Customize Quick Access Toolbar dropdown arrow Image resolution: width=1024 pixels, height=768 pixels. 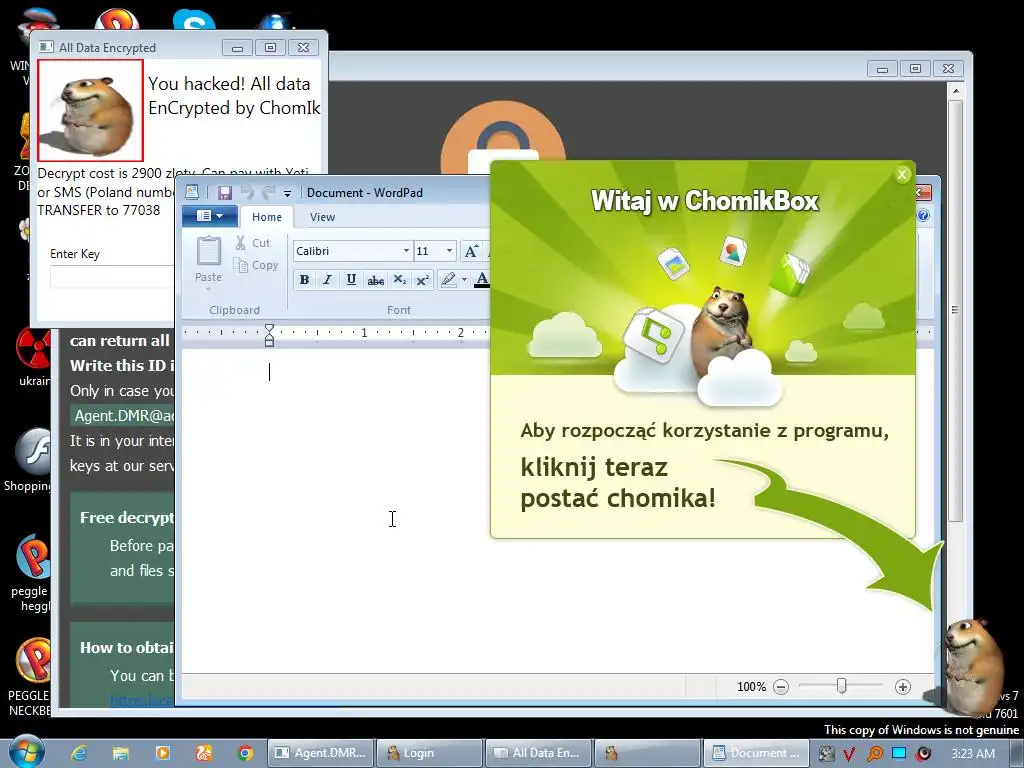click(287, 193)
